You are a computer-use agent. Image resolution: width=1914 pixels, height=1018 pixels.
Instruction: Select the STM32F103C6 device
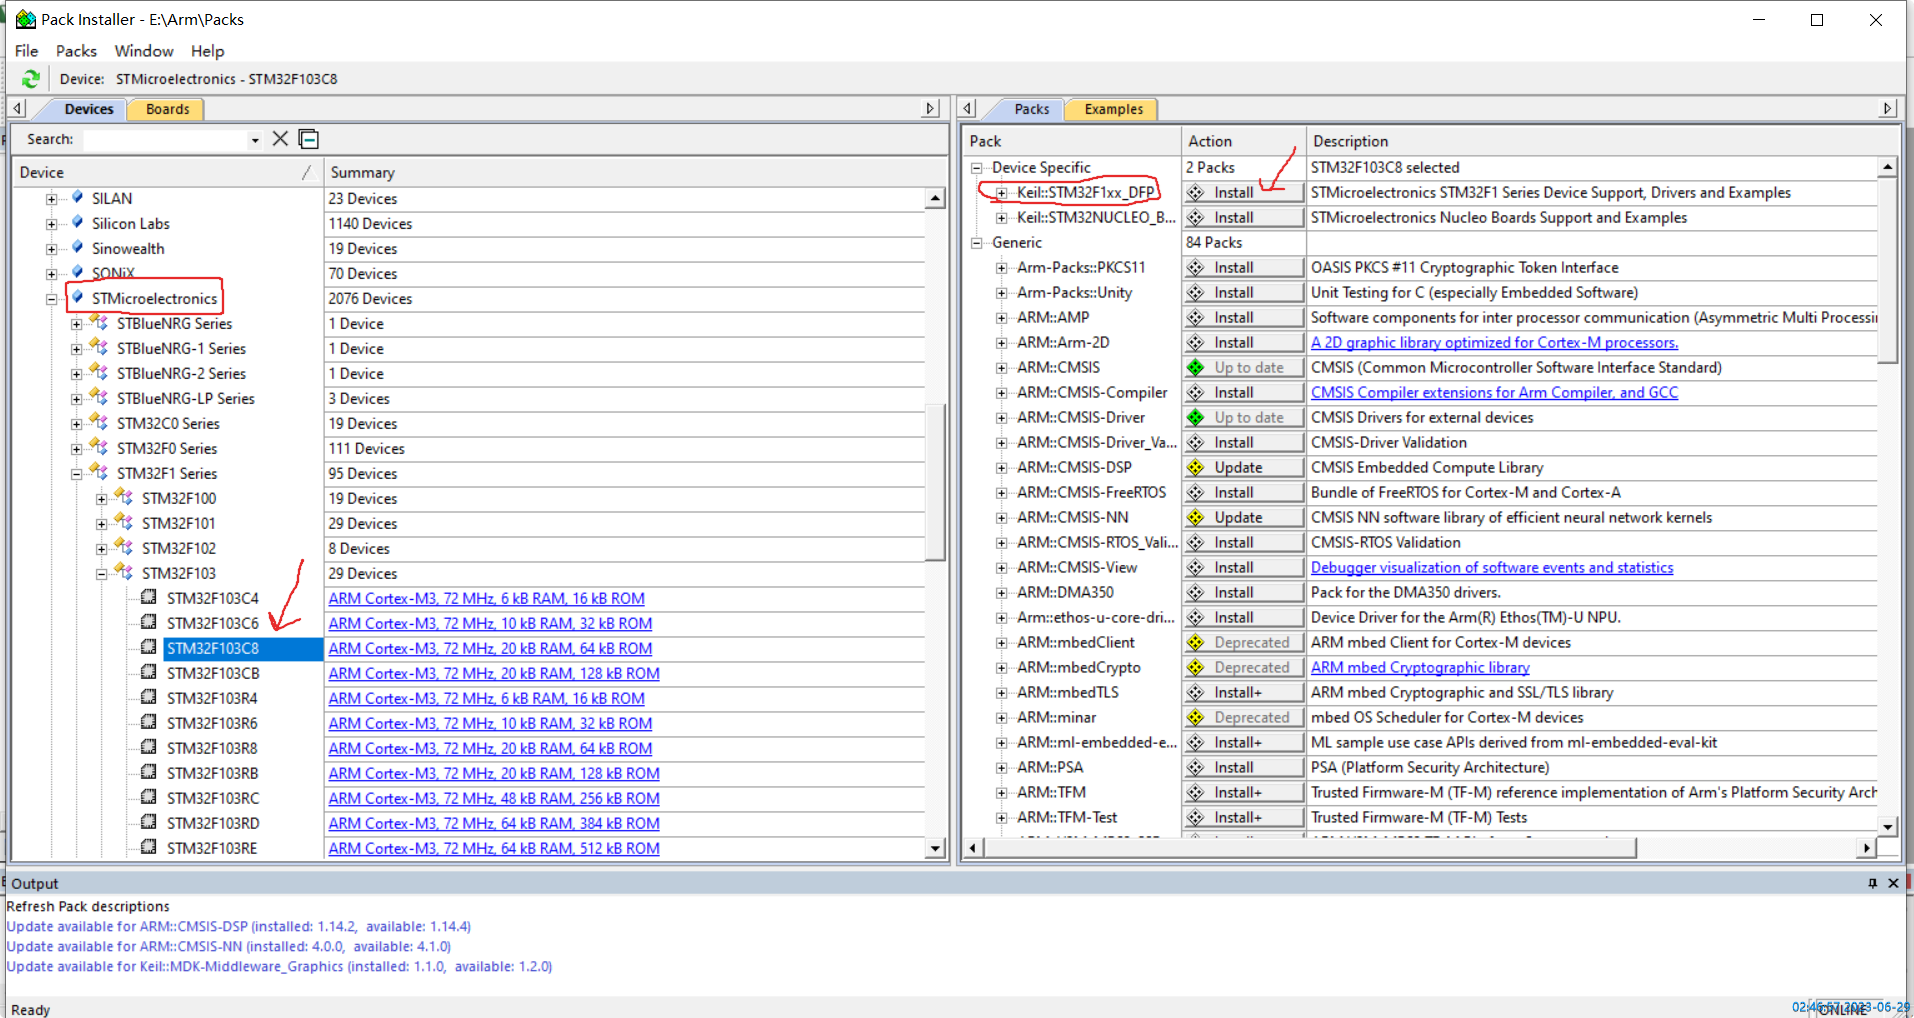[212, 624]
